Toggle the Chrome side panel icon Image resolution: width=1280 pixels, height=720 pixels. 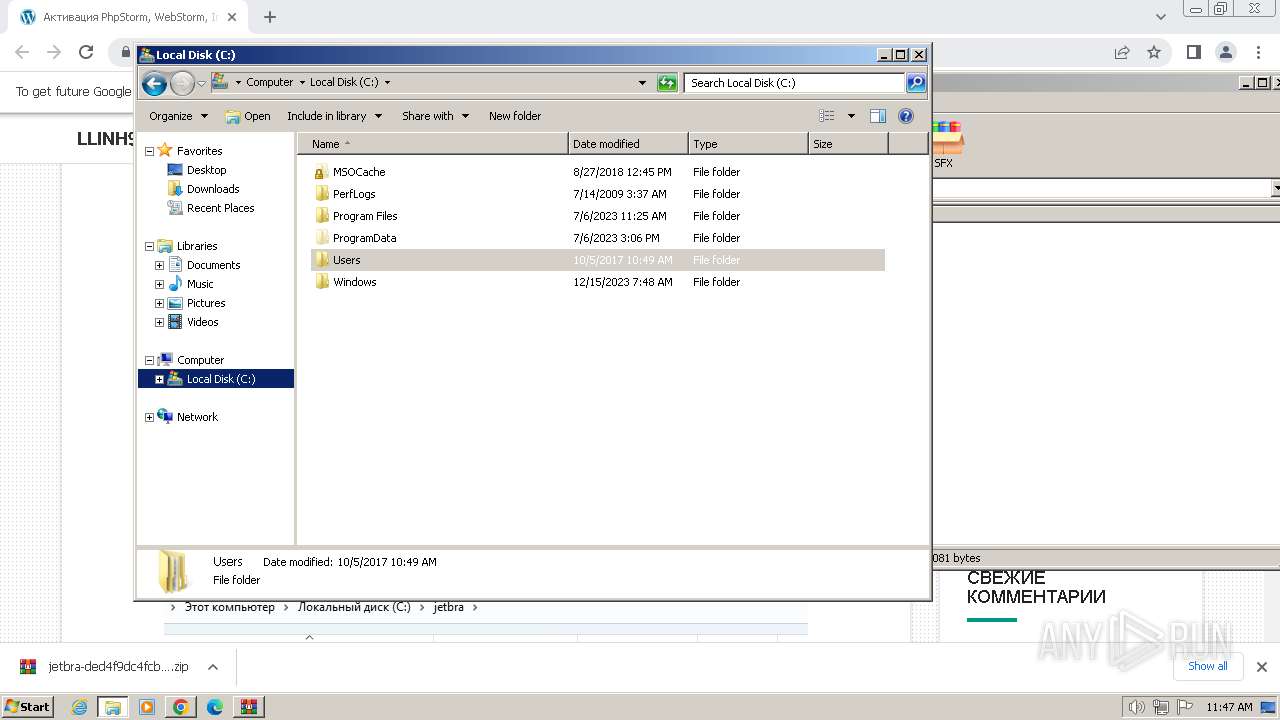1193,52
